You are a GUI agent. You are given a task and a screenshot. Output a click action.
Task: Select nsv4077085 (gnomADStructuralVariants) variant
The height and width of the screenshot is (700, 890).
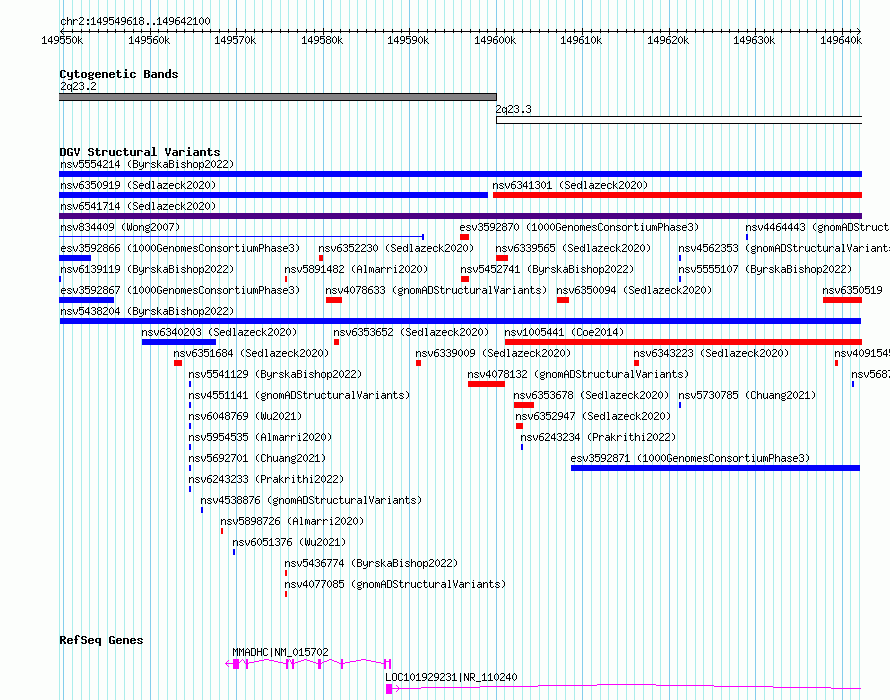click(x=395, y=585)
